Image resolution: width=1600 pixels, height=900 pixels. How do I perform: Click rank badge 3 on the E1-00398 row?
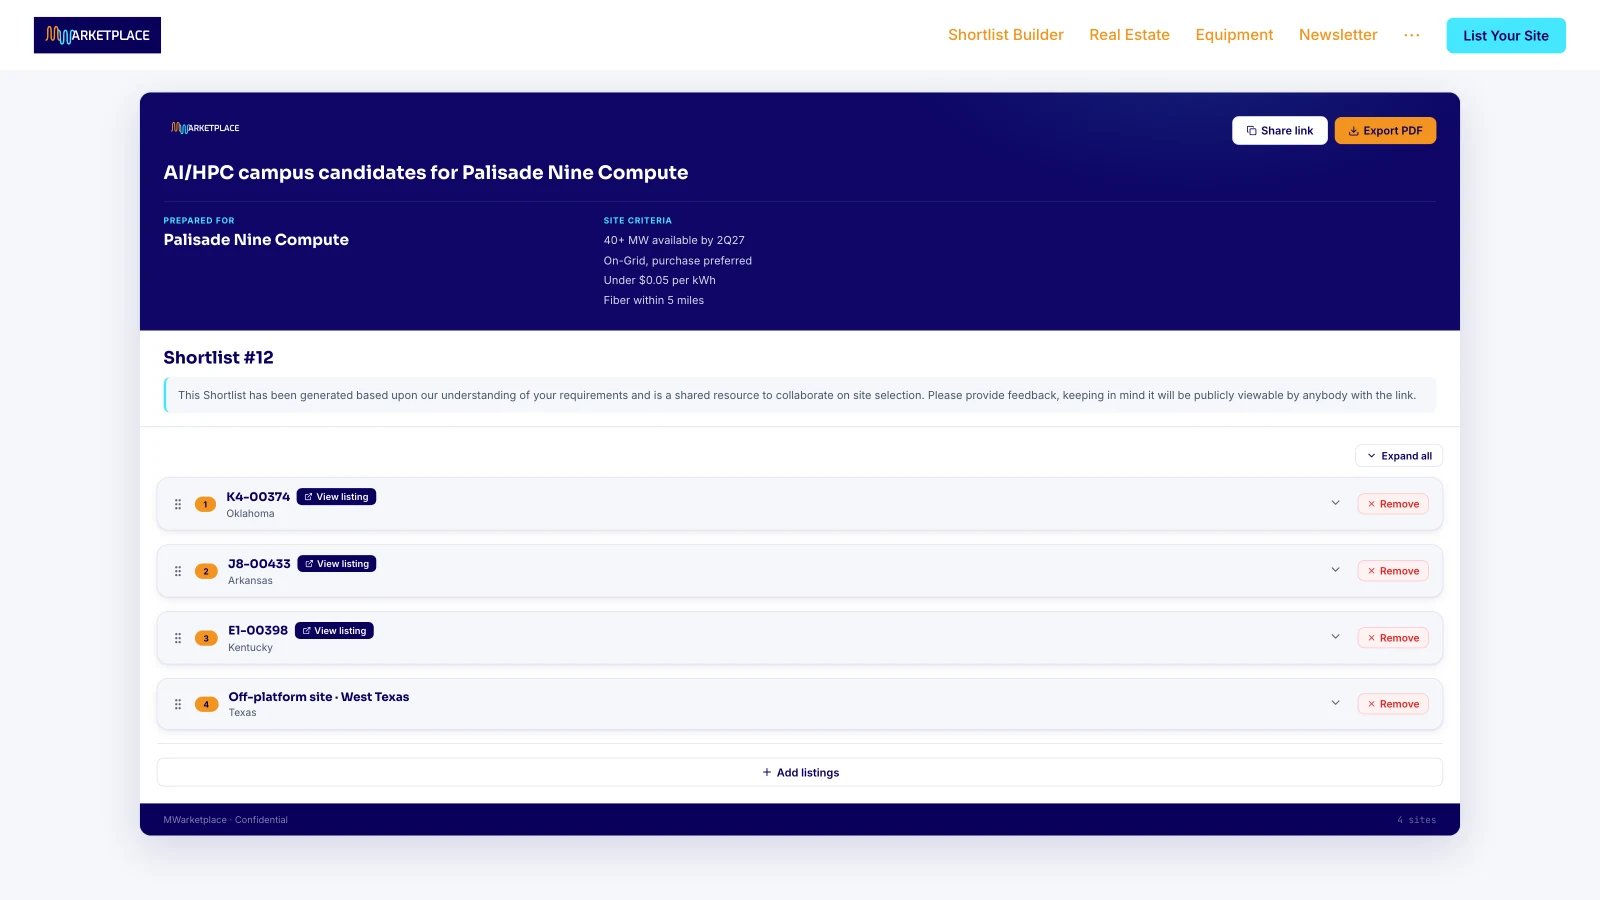(x=206, y=638)
